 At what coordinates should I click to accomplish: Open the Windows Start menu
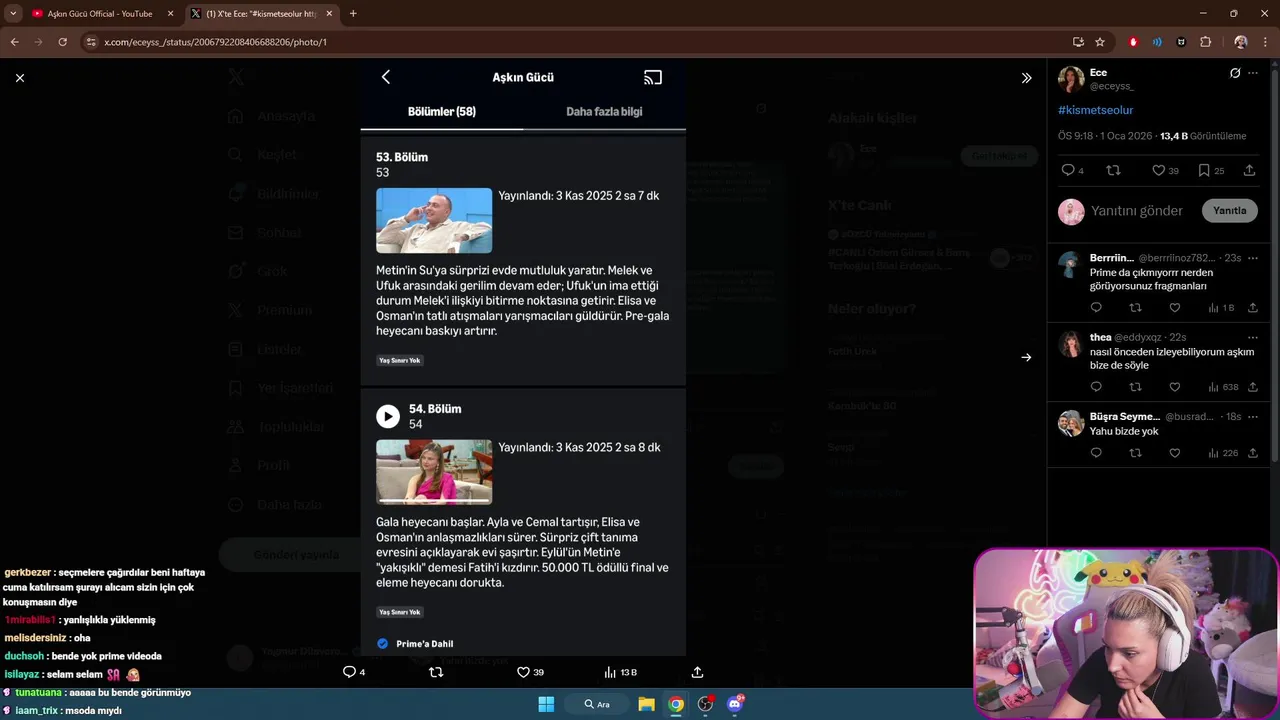click(x=546, y=704)
